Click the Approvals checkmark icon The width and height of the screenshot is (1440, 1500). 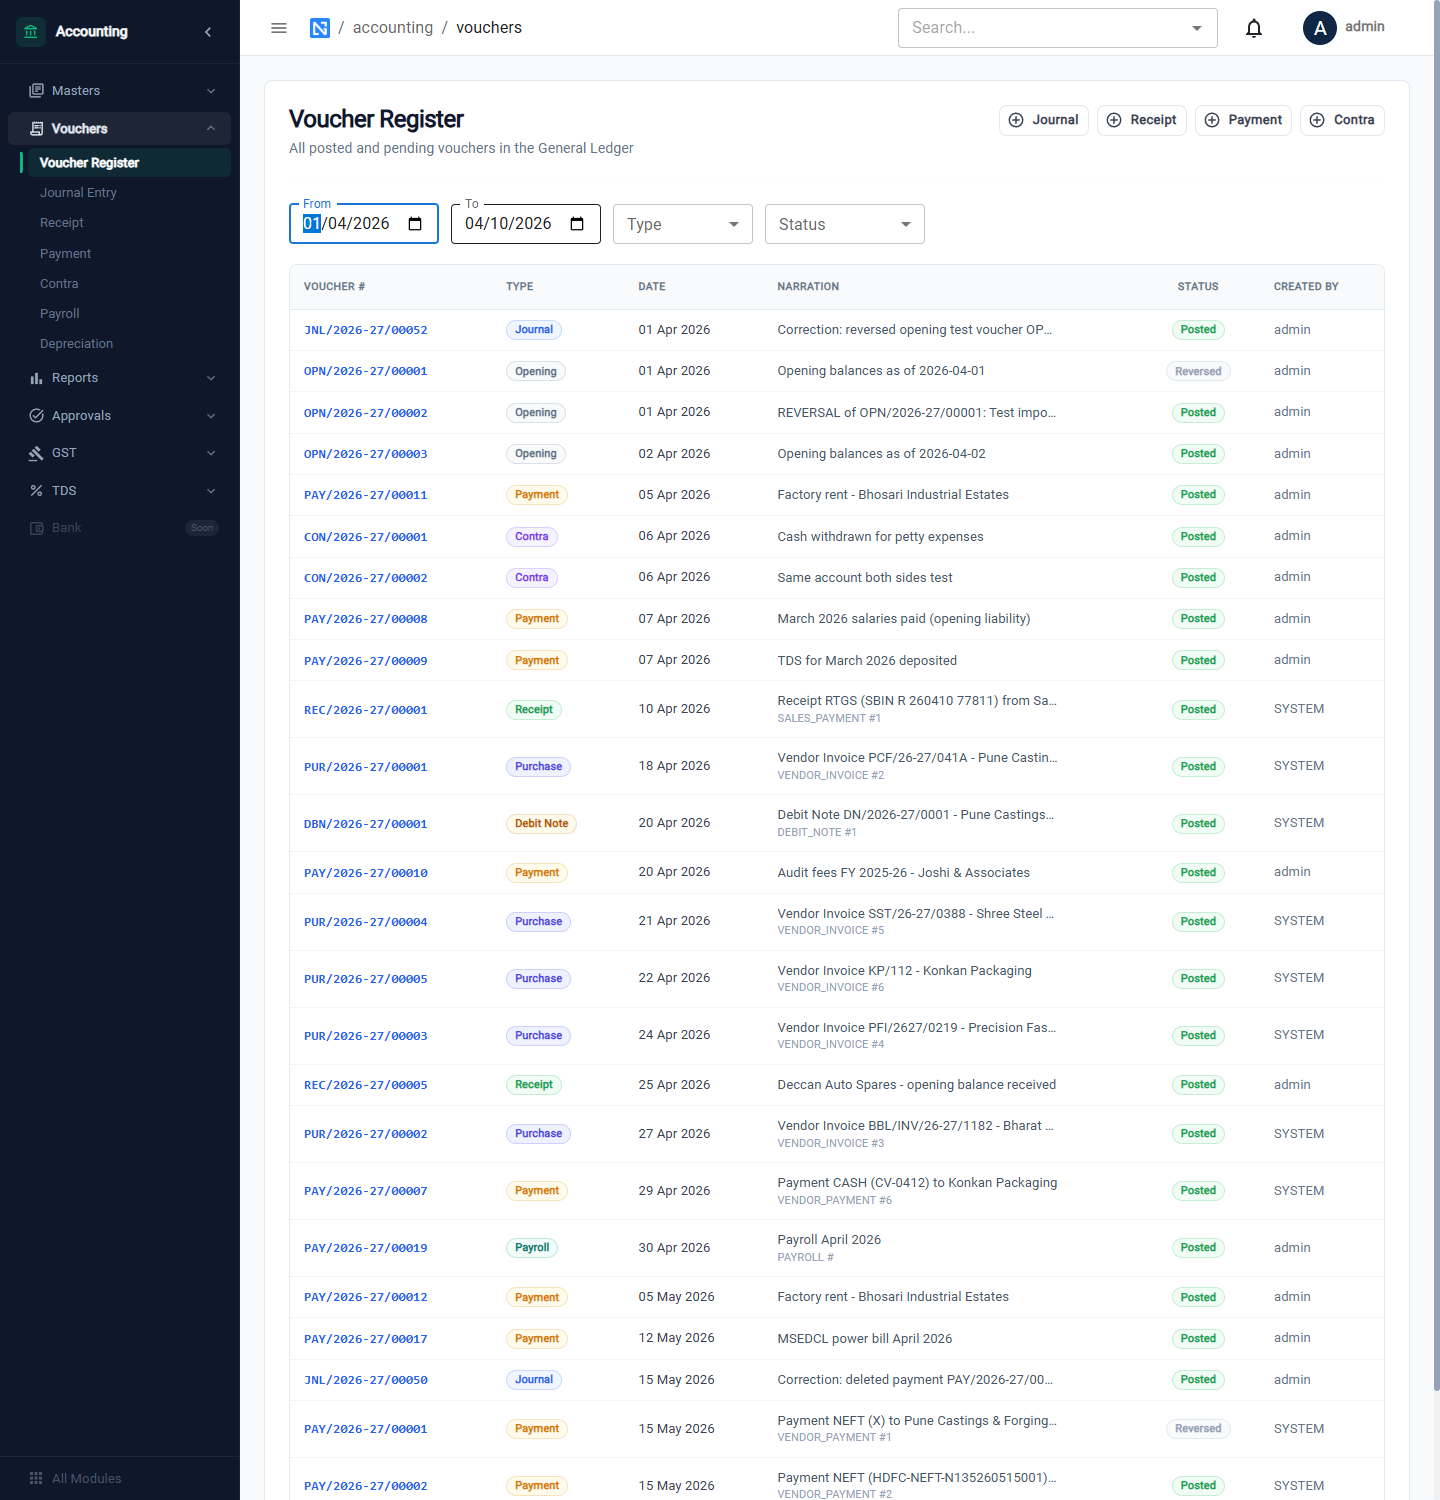coord(37,416)
